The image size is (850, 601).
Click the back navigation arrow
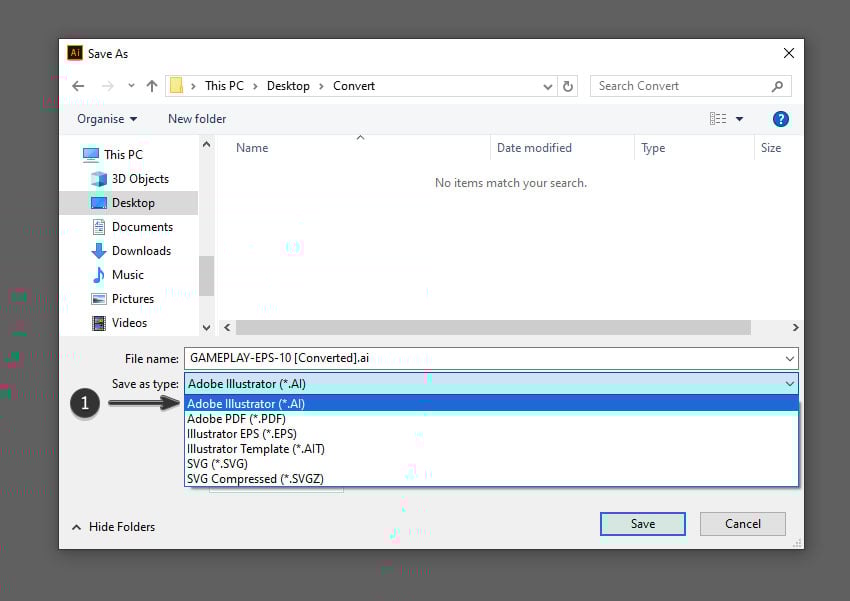[x=79, y=86]
